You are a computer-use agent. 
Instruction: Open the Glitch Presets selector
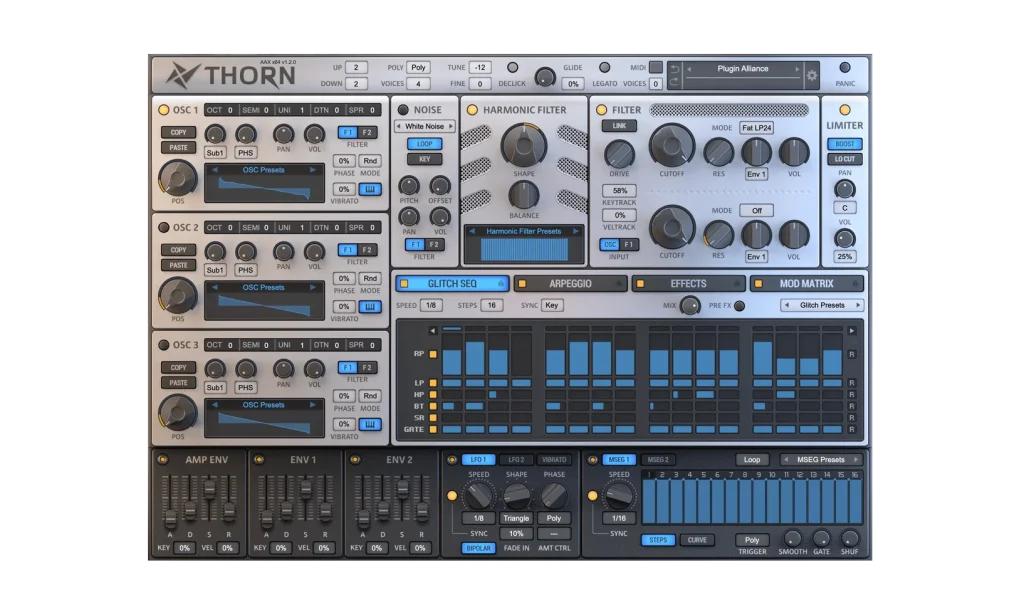822,305
